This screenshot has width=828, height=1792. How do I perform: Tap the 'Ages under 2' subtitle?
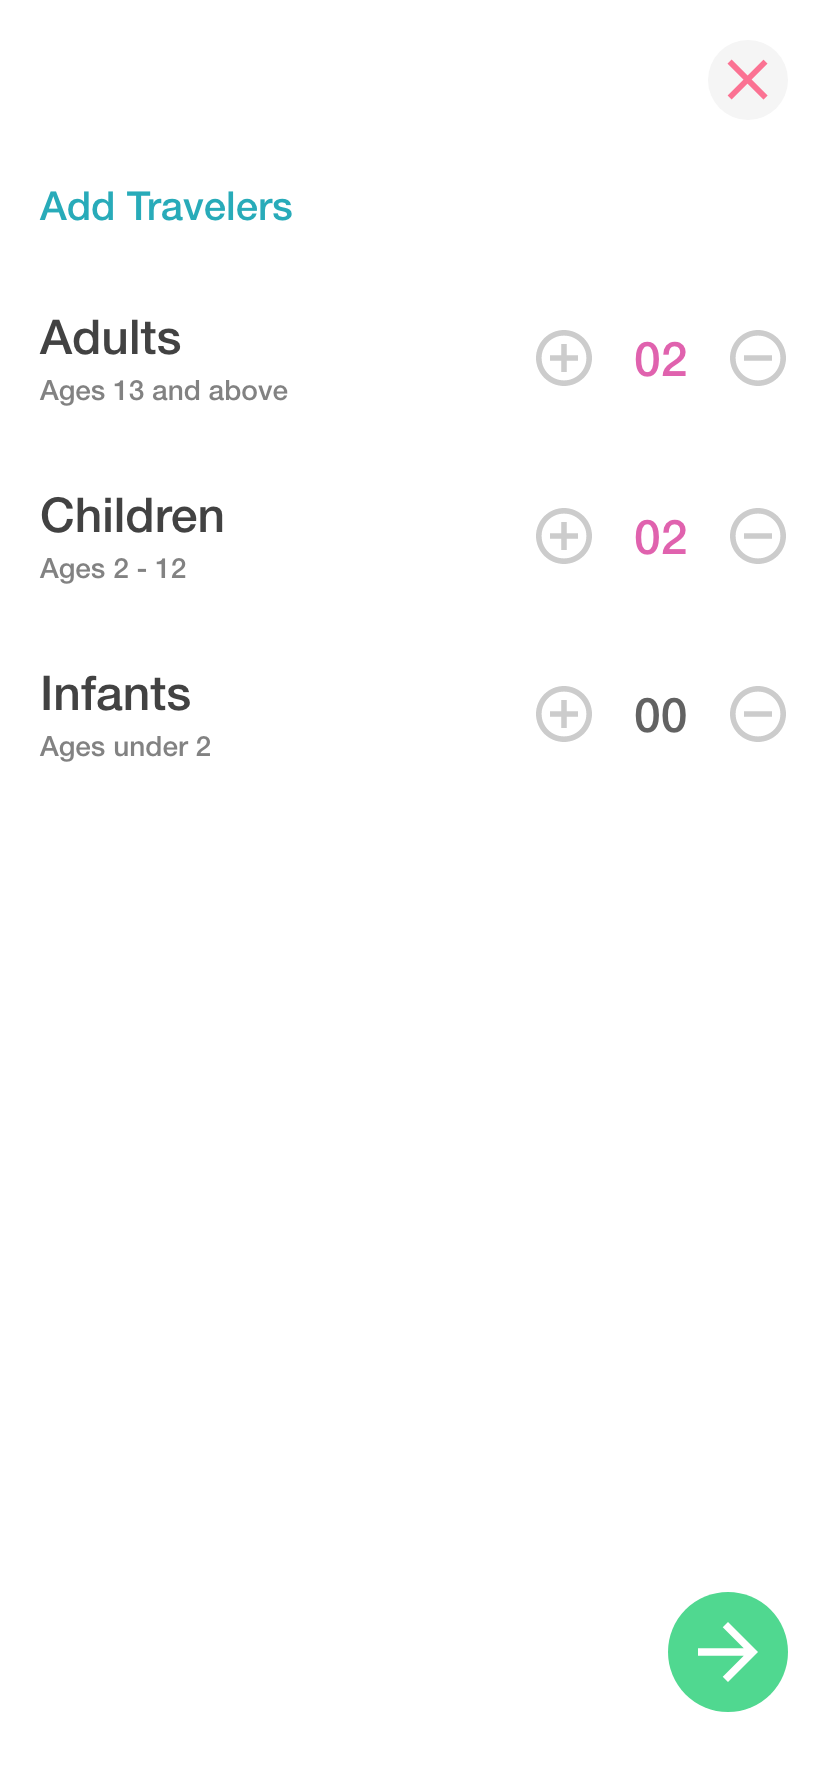pyautogui.click(x=125, y=747)
